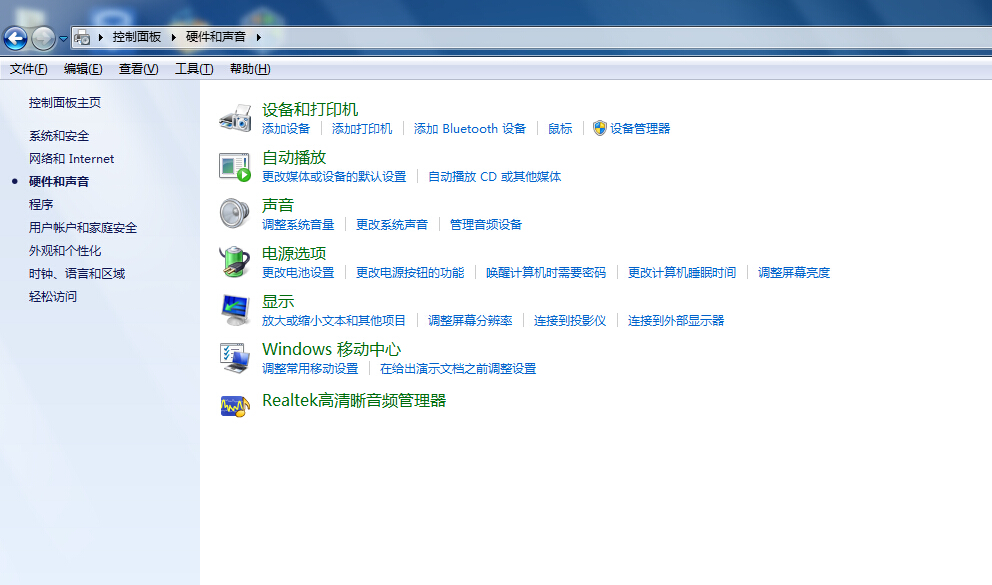992x585 pixels.
Task: Open 外观和个性化 in sidebar
Action: coord(65,250)
